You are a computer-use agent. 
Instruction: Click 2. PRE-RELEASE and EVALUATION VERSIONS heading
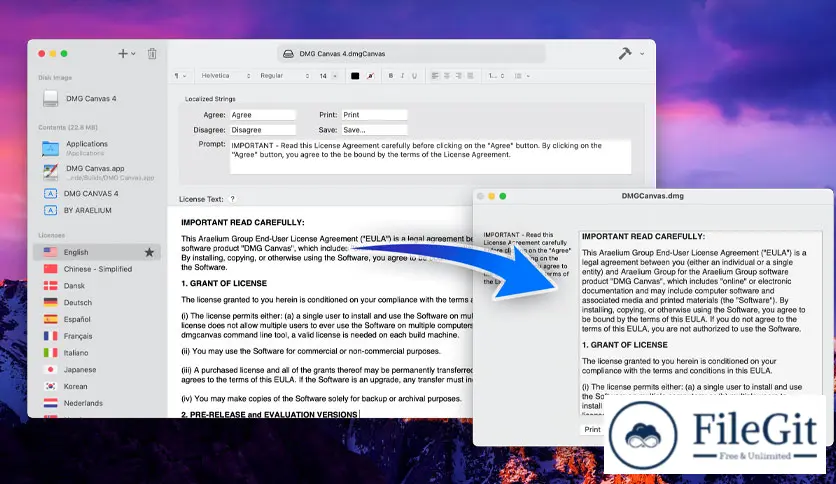click(x=269, y=414)
